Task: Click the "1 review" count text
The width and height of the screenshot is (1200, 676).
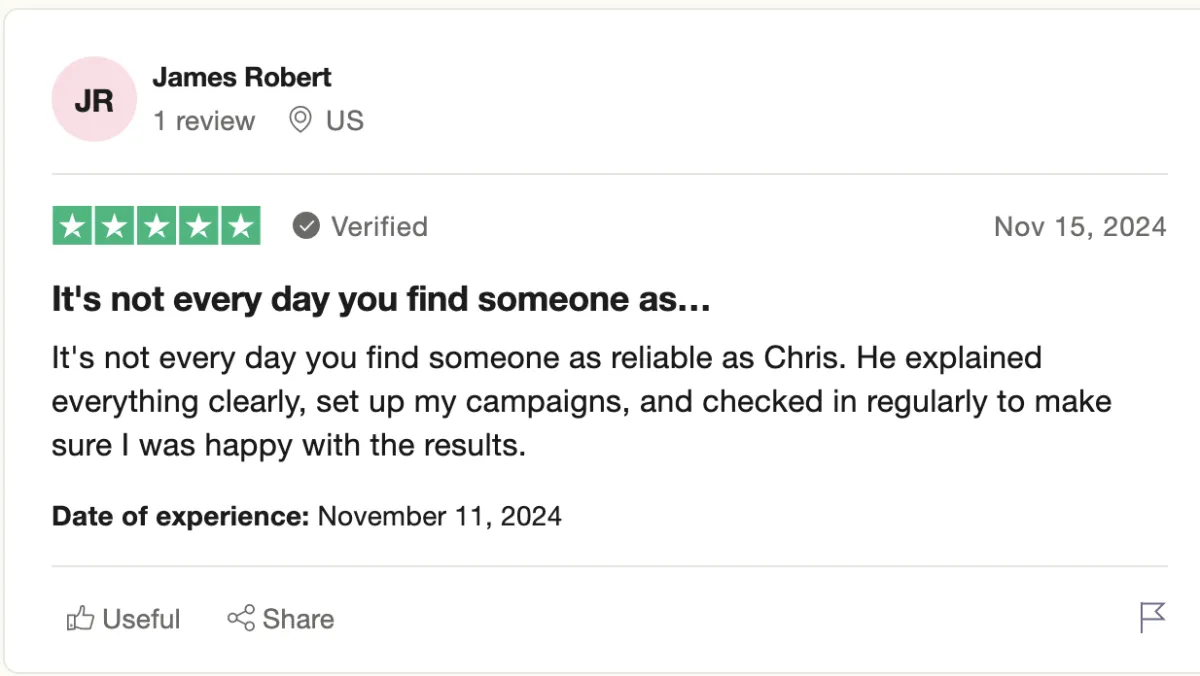Action: (204, 121)
